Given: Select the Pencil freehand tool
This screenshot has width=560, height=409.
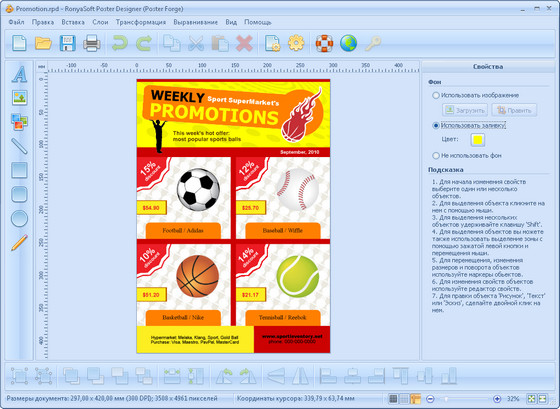Looking at the screenshot, I should (19, 243).
